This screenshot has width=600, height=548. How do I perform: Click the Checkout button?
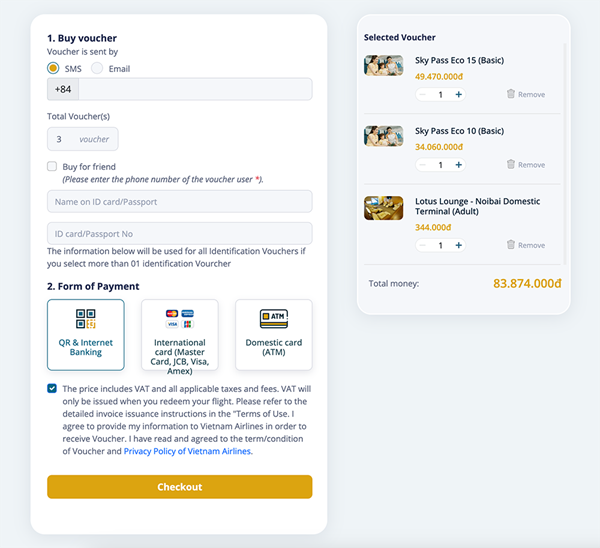(180, 487)
